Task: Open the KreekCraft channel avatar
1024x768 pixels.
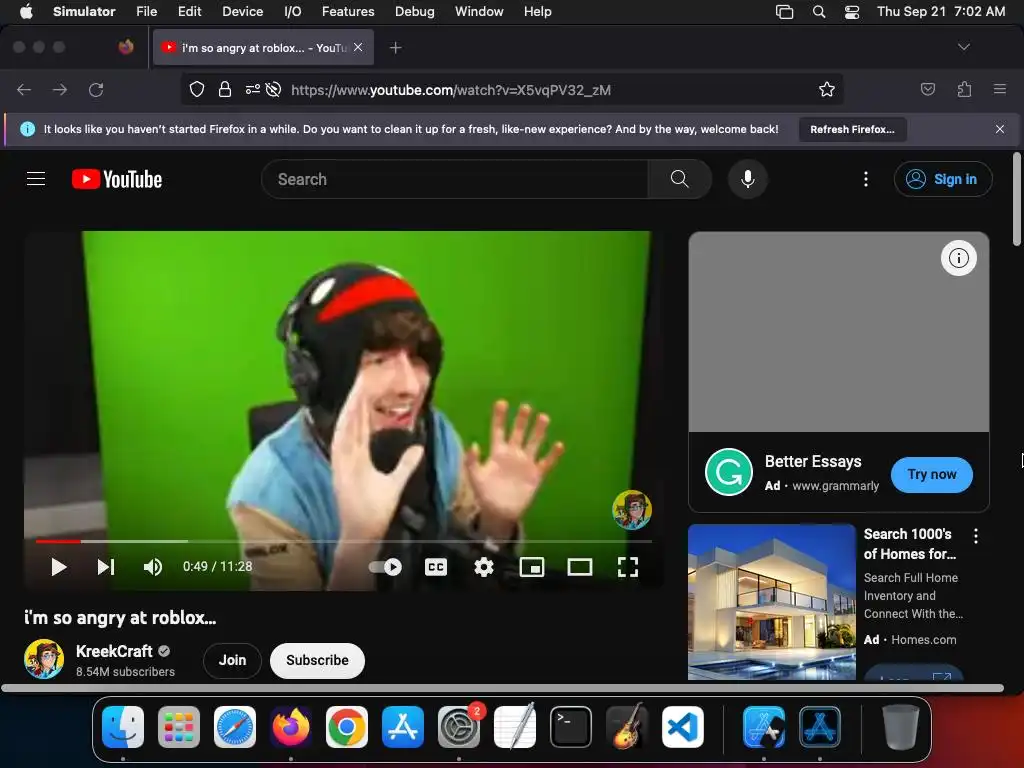Action: (44, 659)
